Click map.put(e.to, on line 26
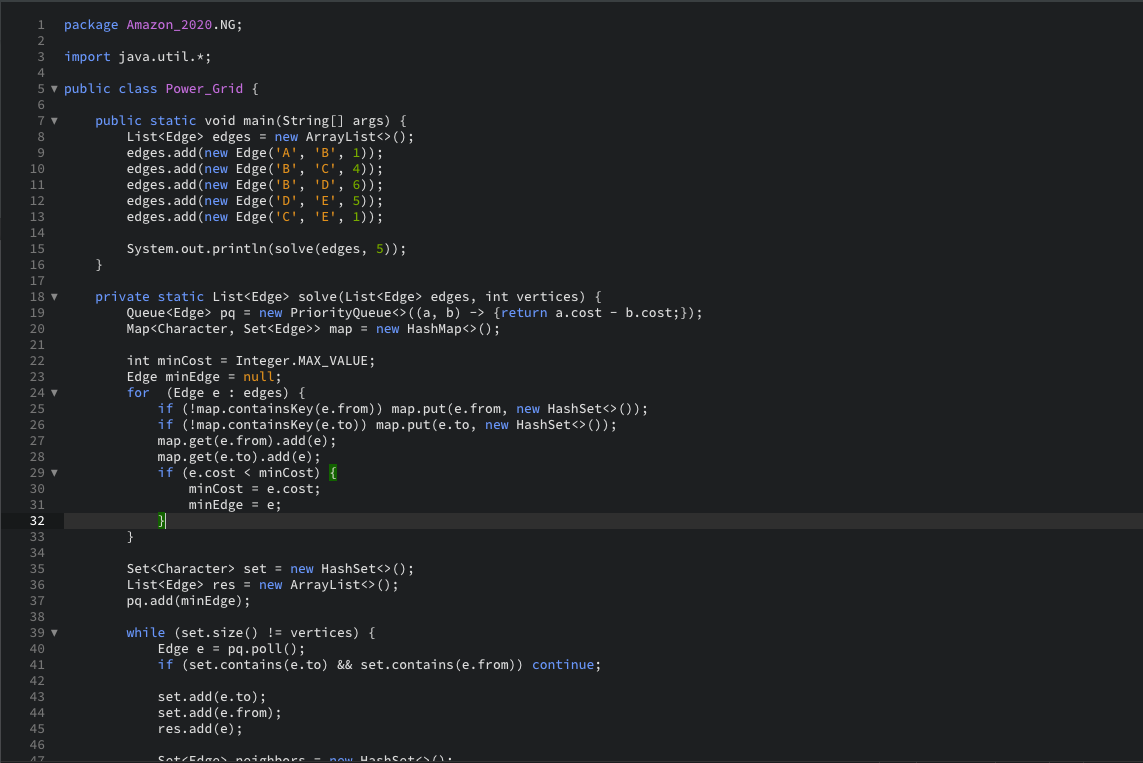Viewport: 1143px width, 763px height. click(x=427, y=426)
